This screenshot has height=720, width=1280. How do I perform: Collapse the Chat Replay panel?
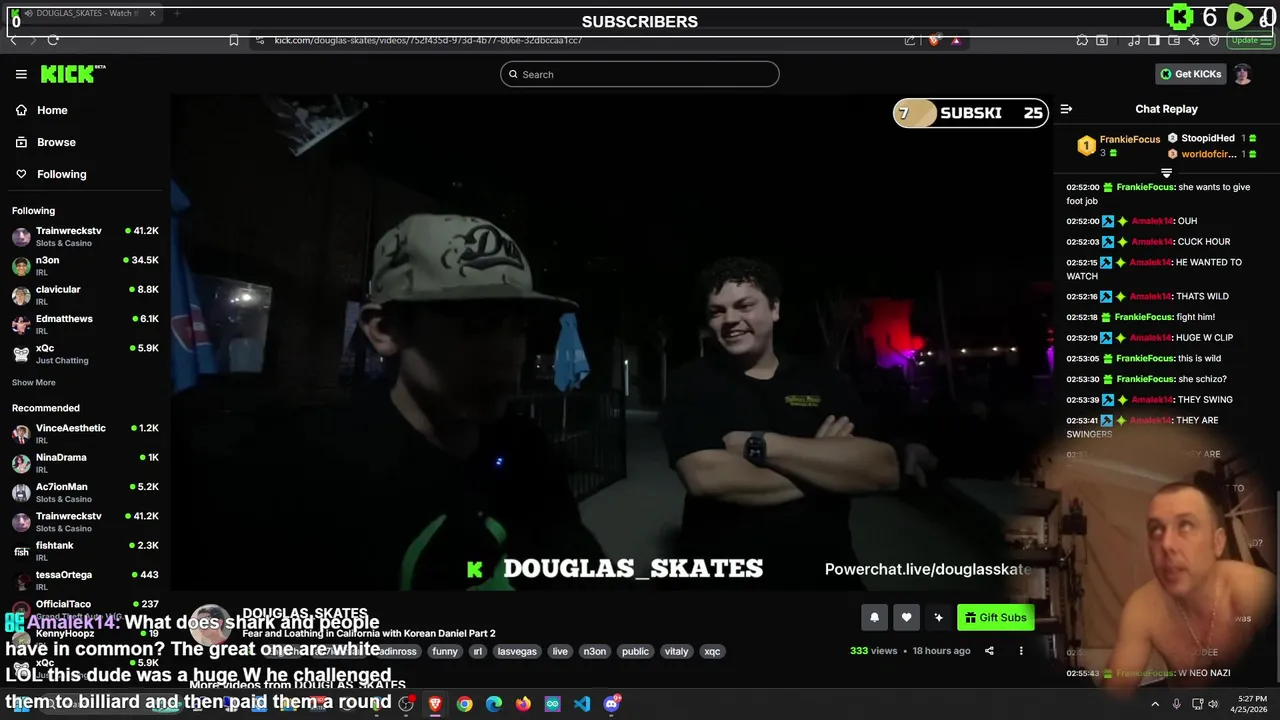(x=1066, y=109)
